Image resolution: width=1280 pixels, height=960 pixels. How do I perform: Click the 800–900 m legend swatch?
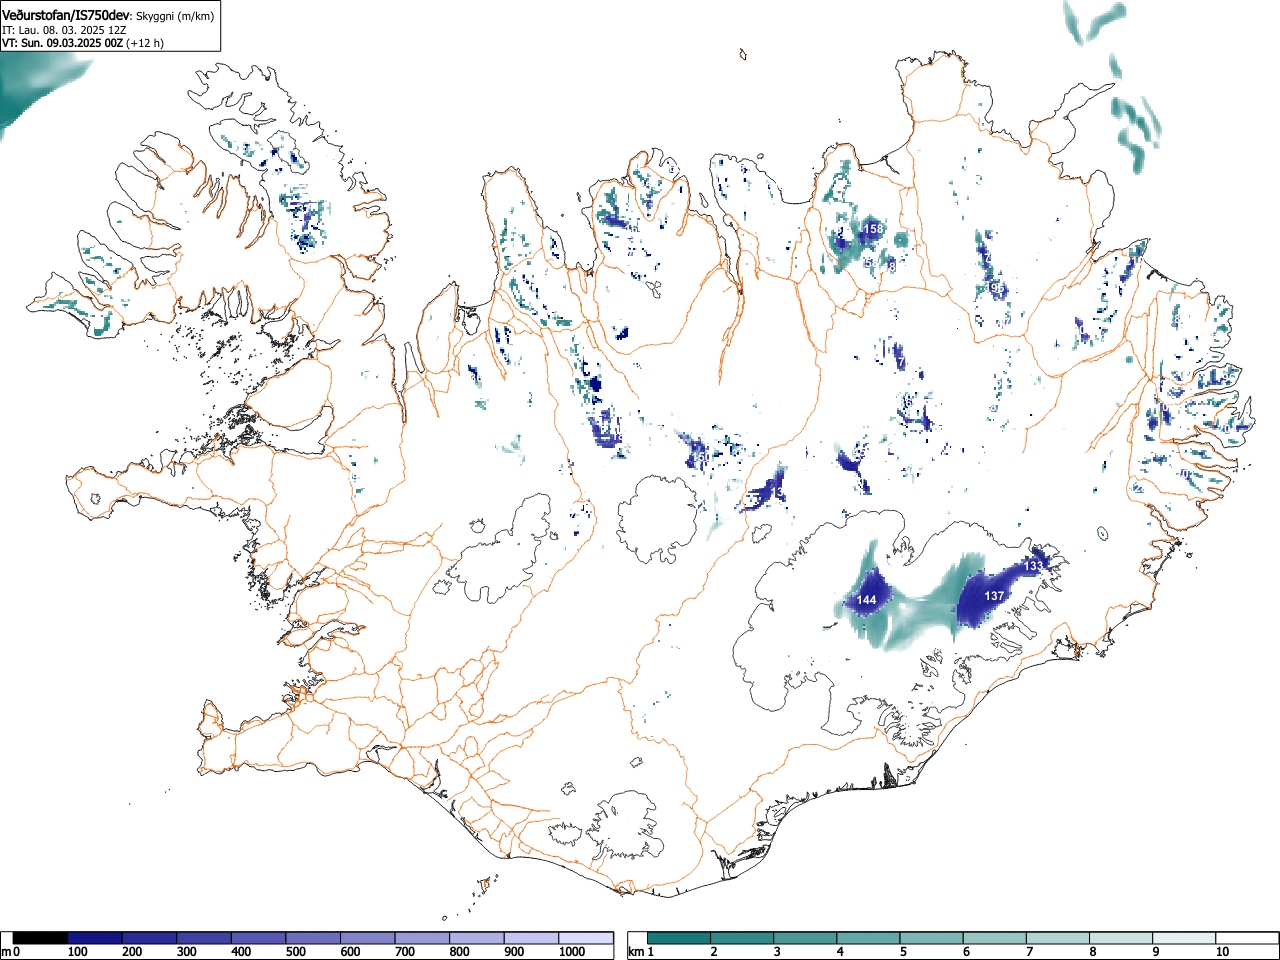(476, 938)
